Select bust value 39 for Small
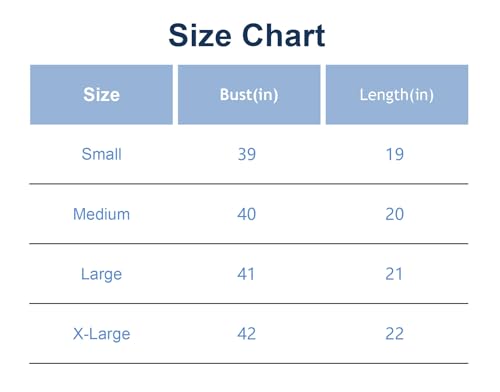 [247, 154]
